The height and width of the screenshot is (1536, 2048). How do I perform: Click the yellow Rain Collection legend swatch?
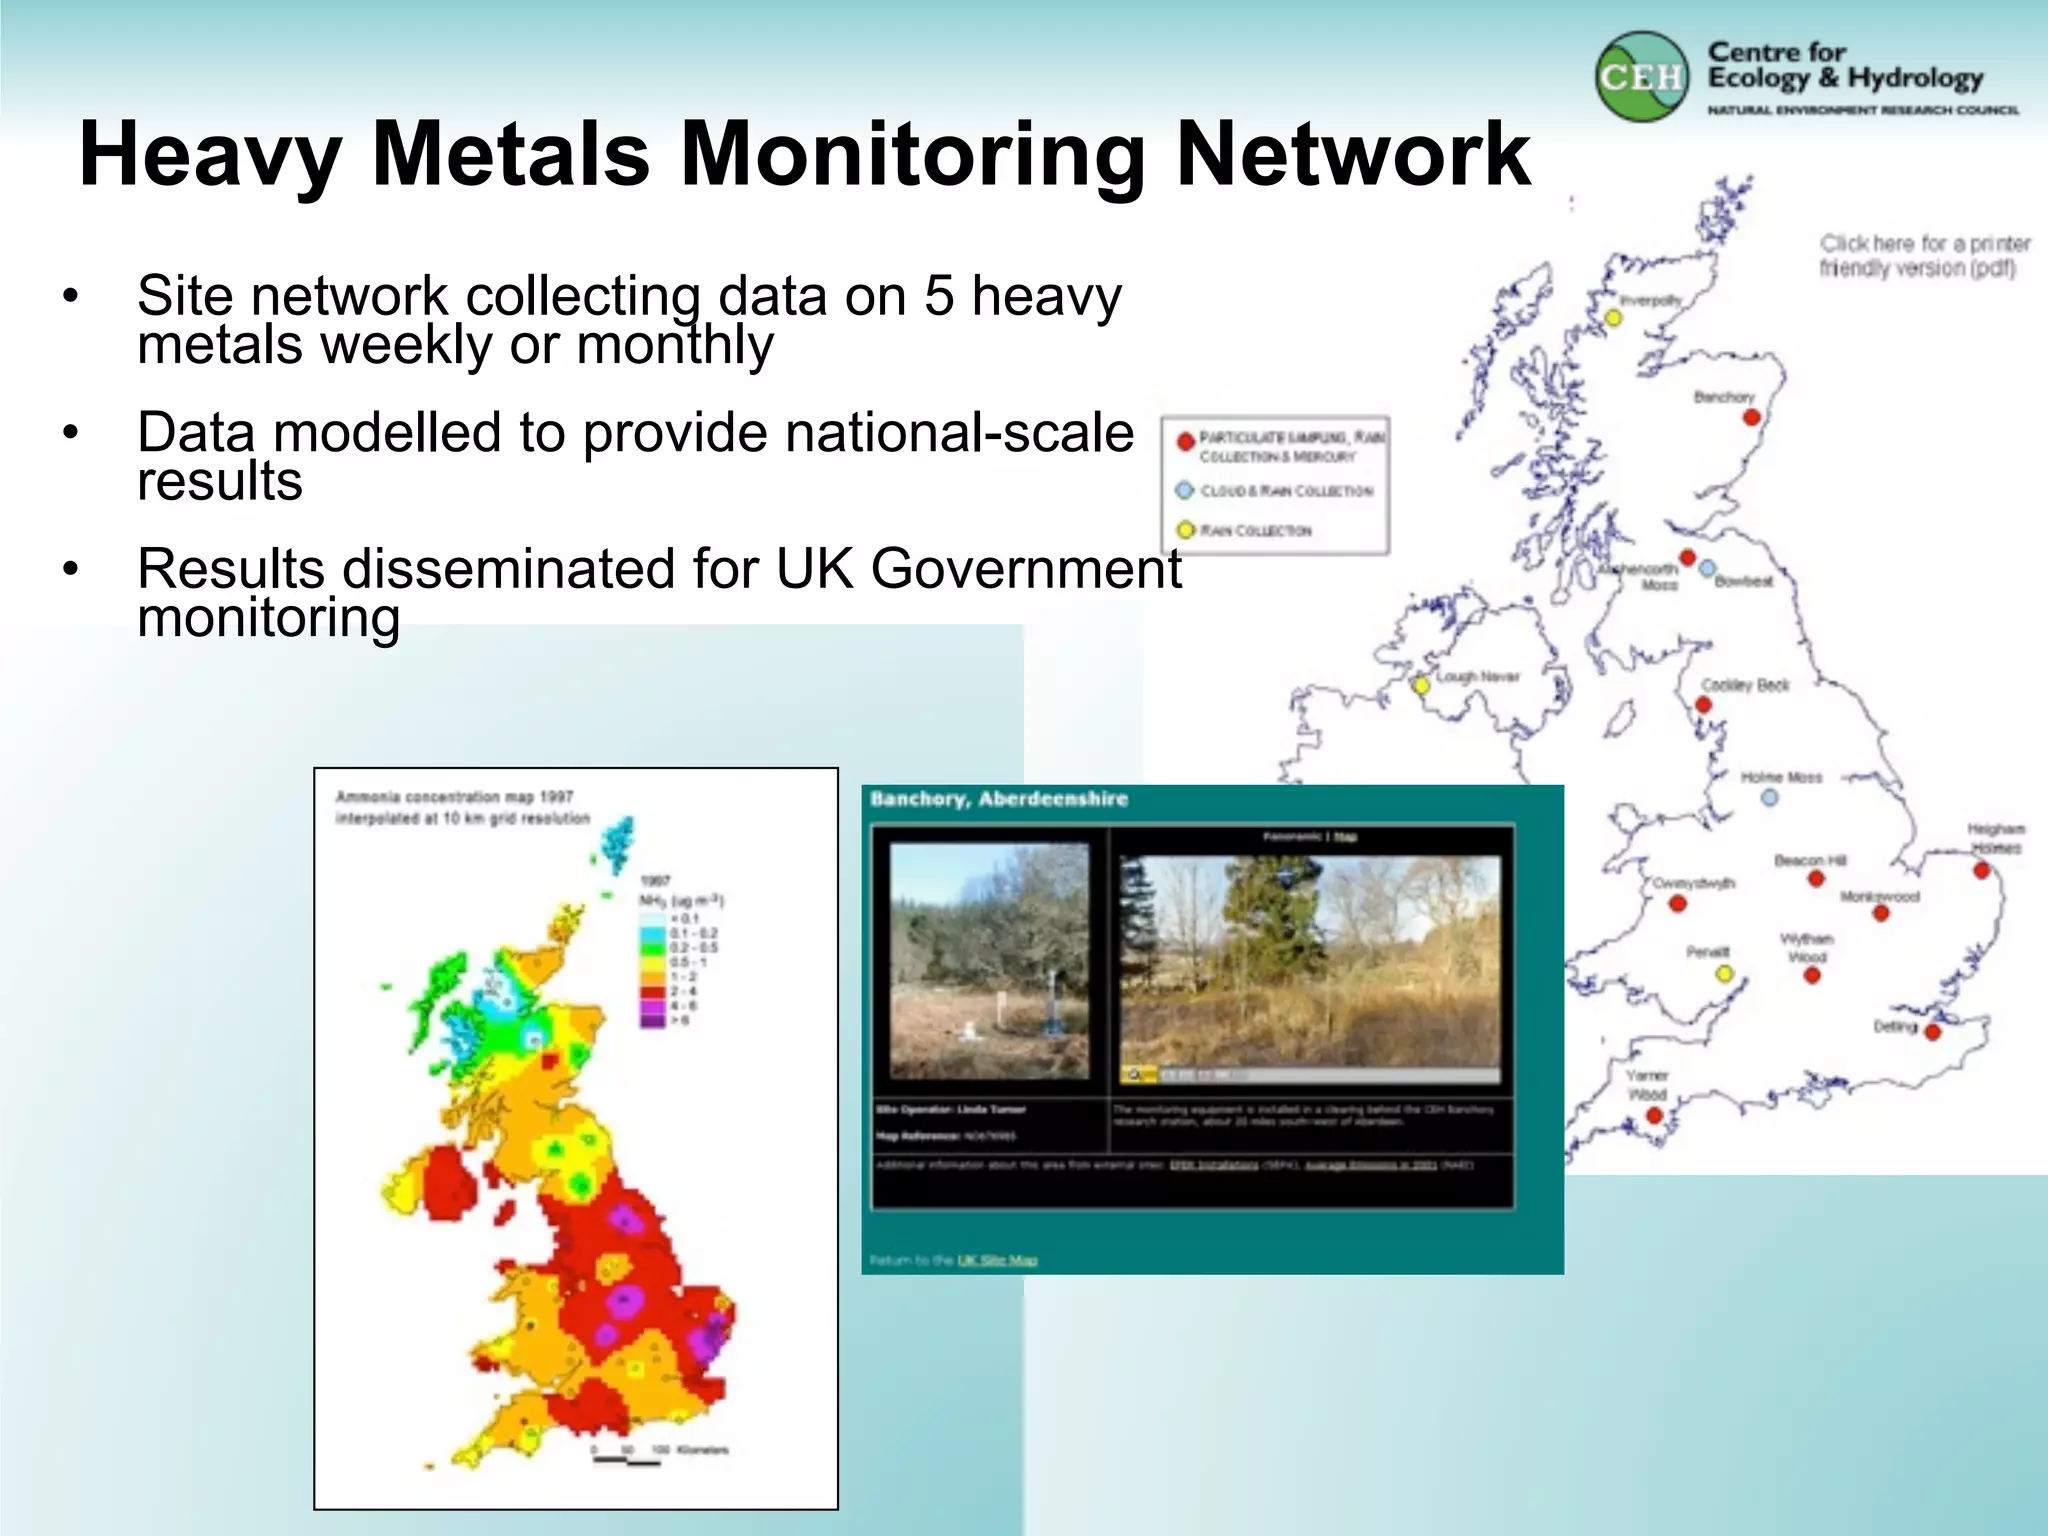1185,530
